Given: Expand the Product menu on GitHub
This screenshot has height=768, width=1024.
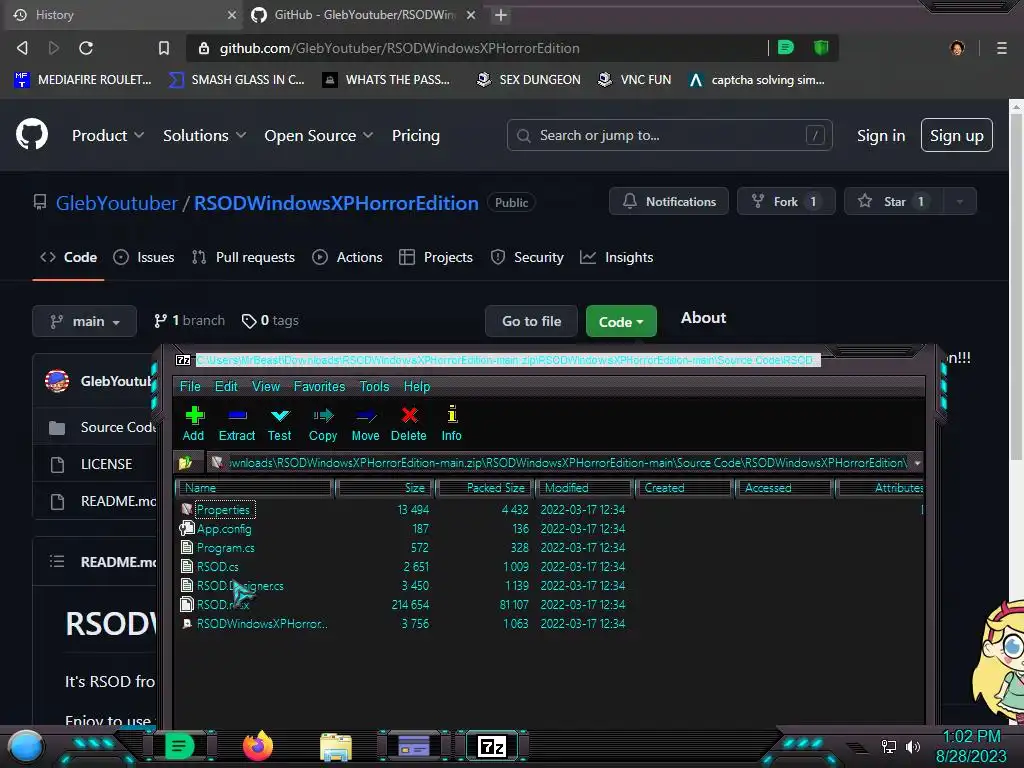Looking at the screenshot, I should coord(108,135).
